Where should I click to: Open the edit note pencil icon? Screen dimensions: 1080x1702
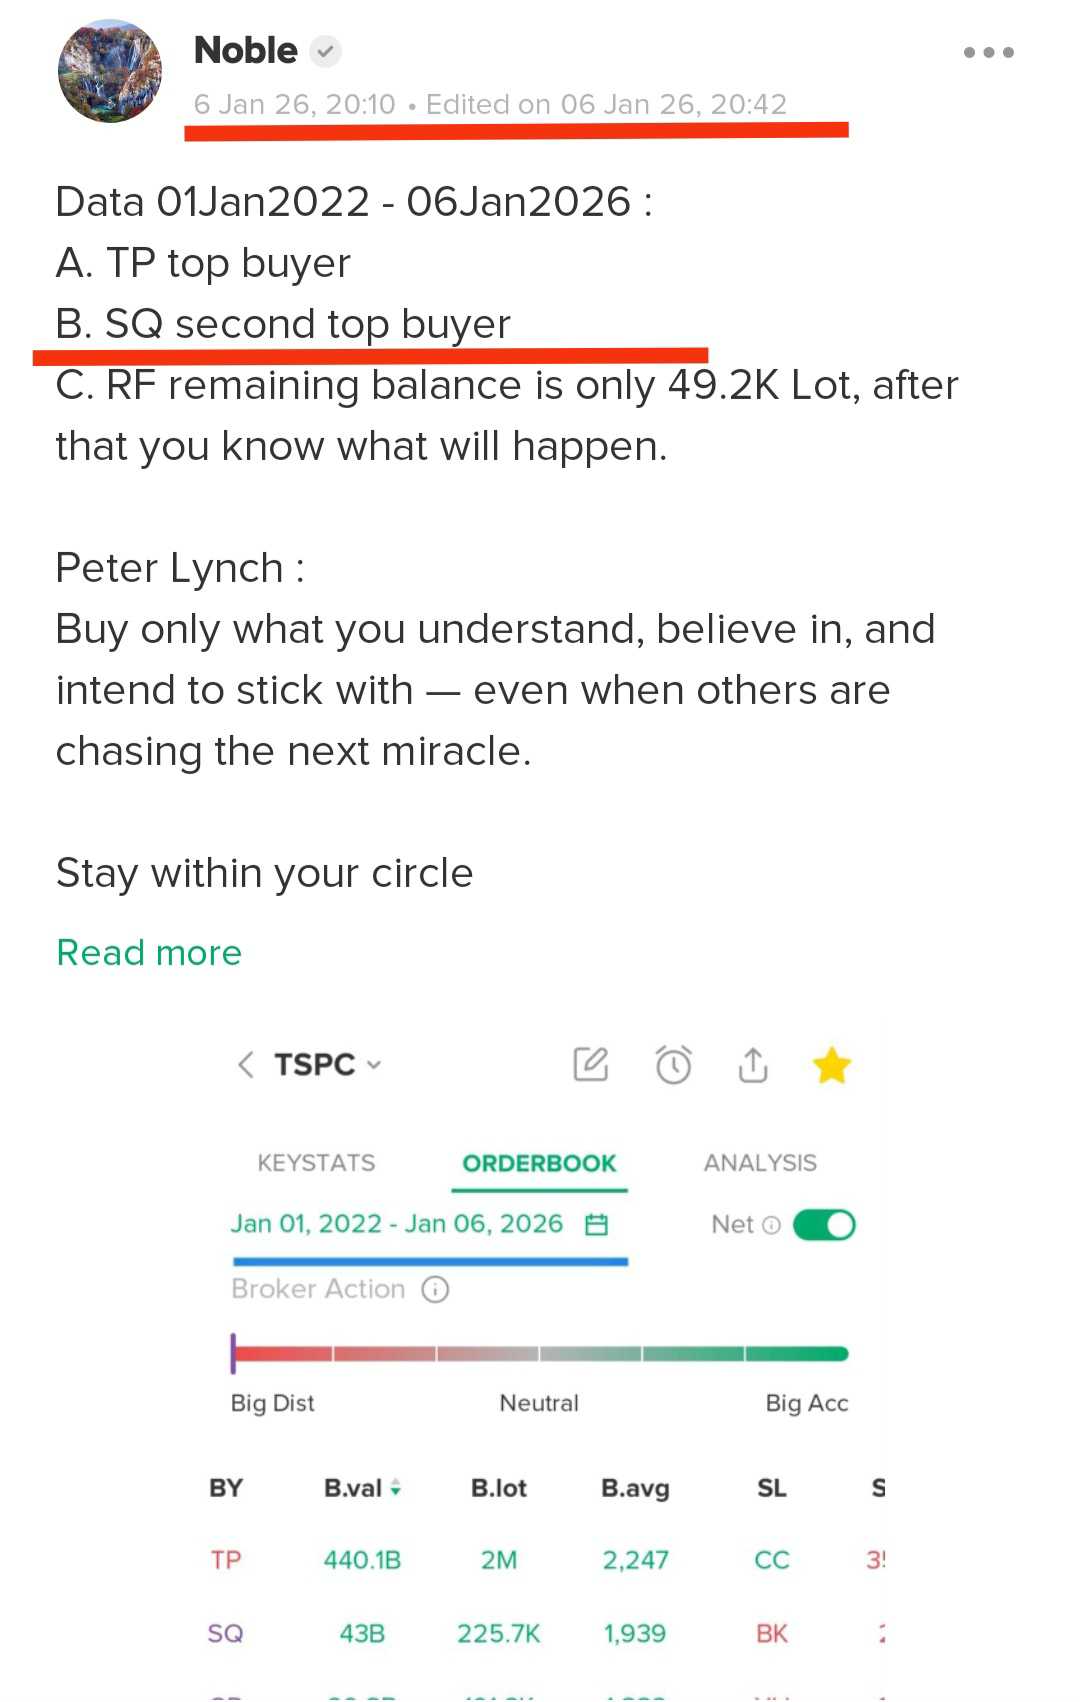(591, 1065)
